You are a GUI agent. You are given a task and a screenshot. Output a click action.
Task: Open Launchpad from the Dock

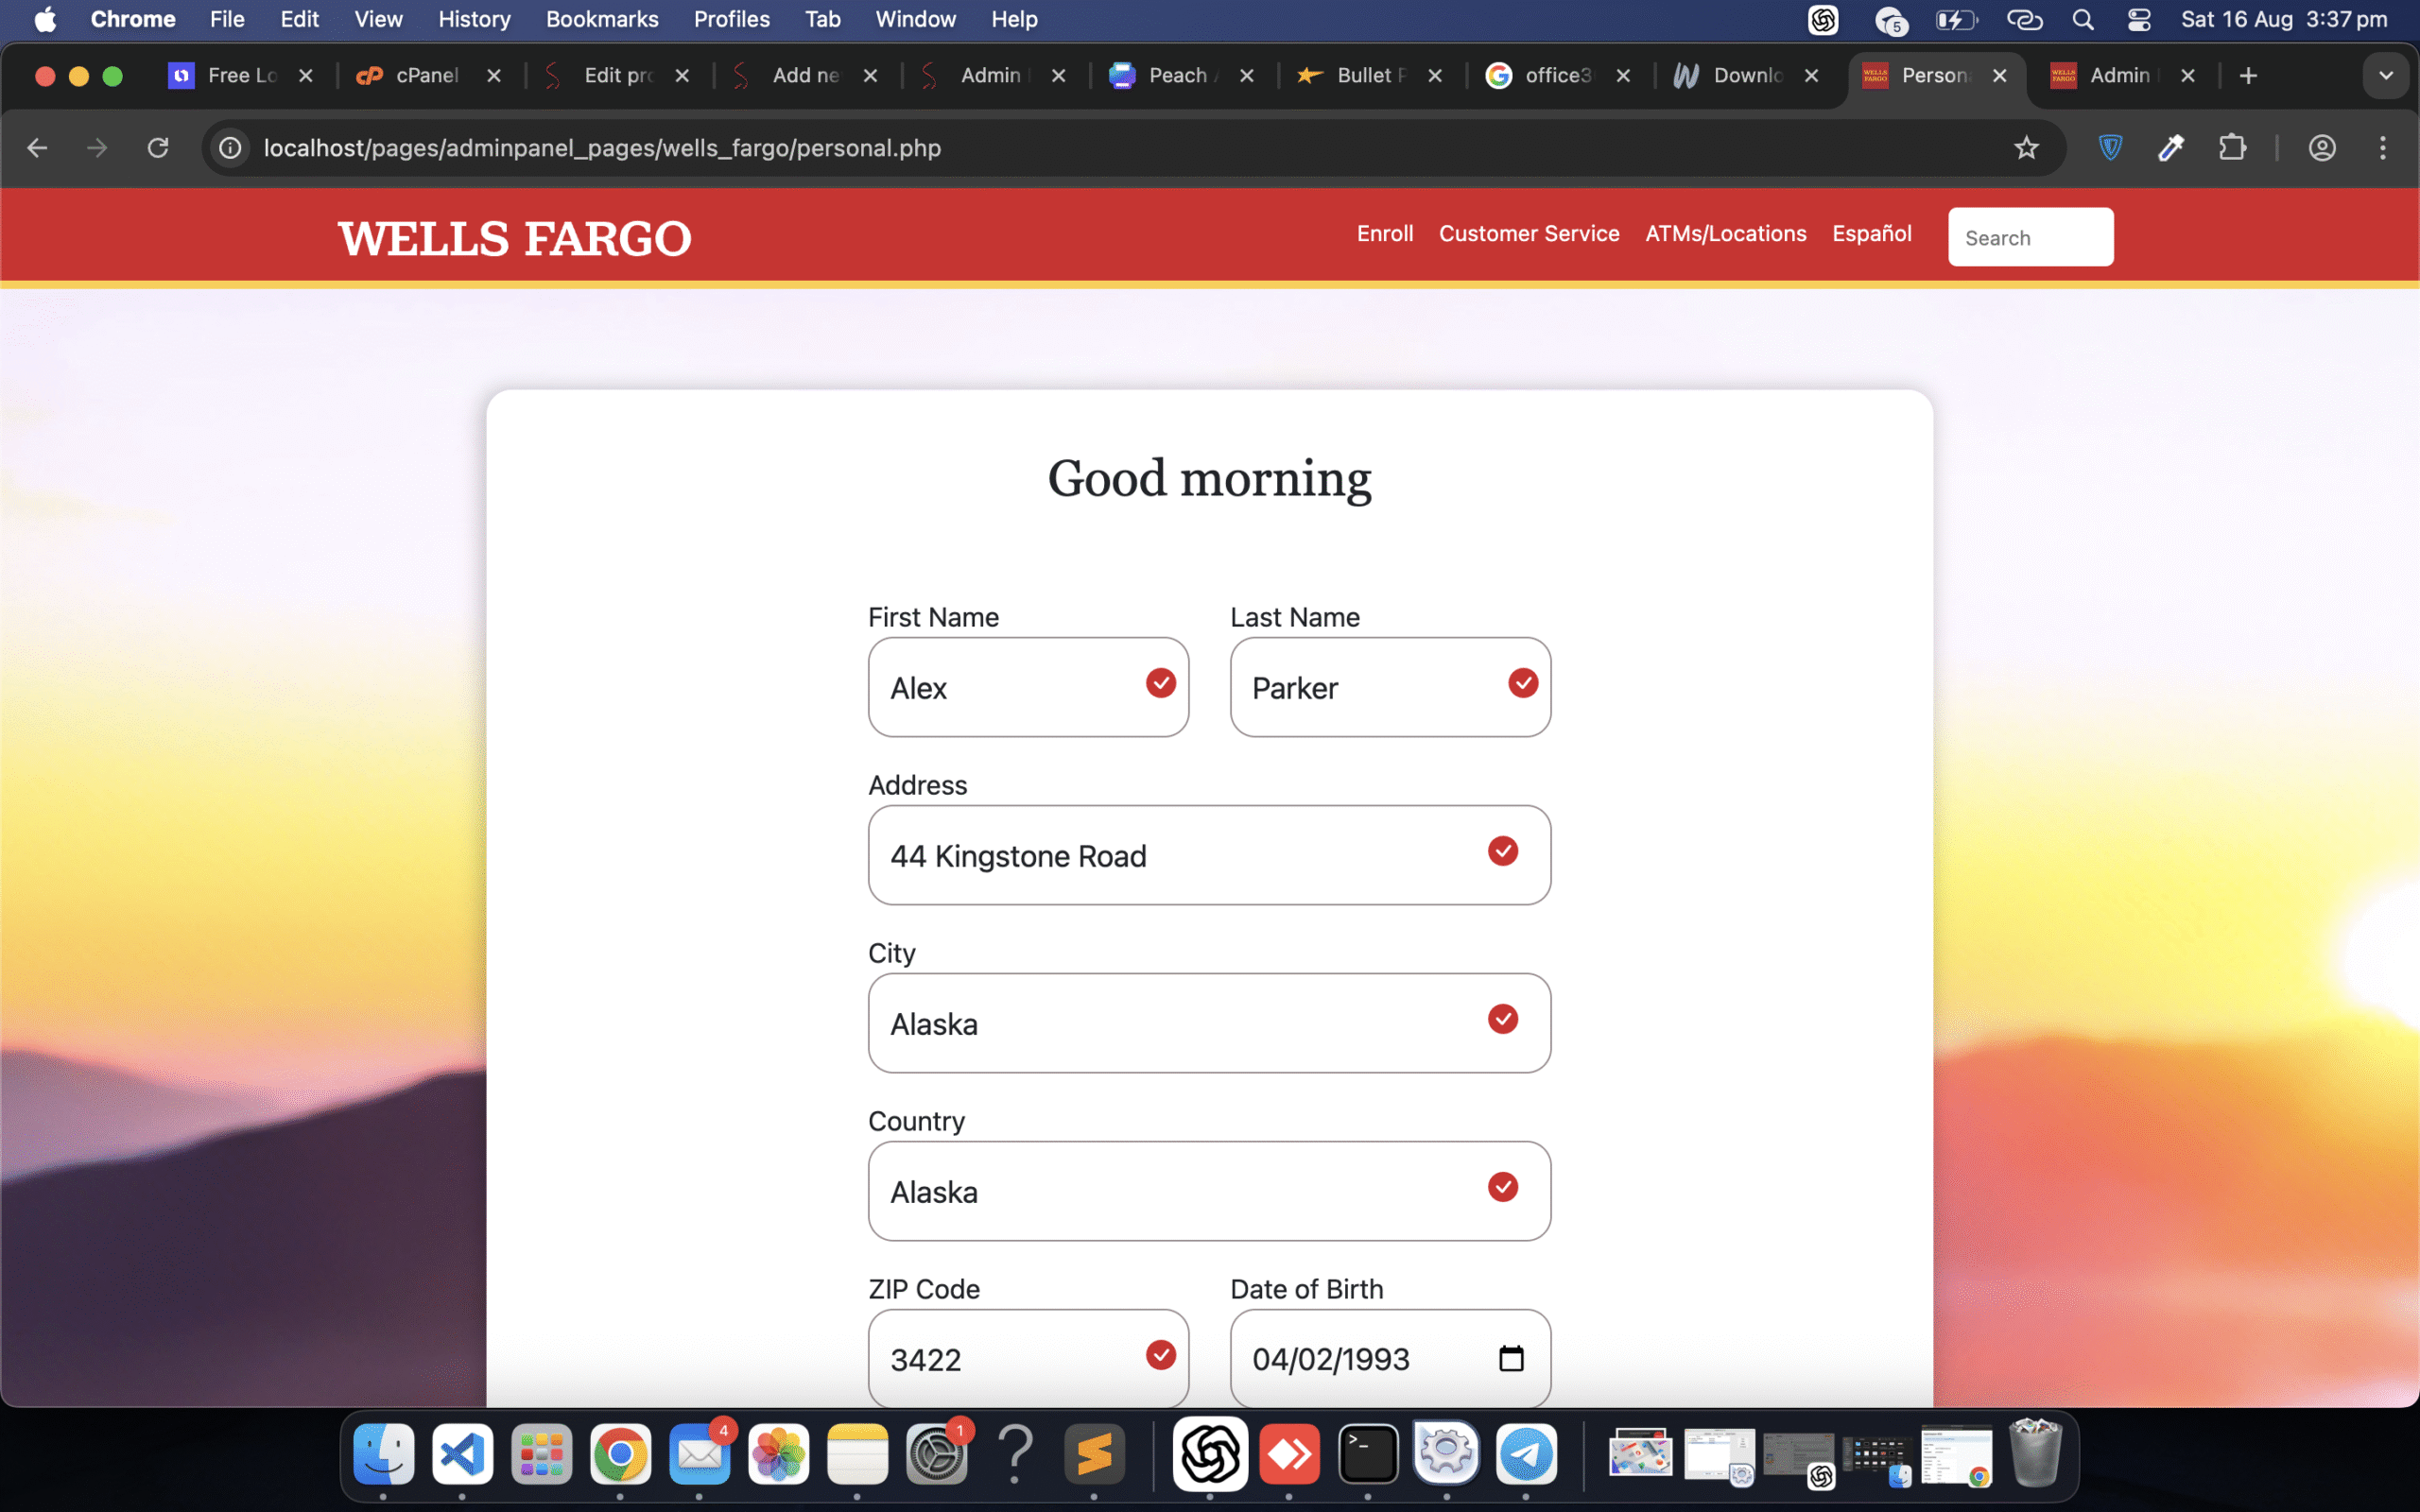(x=541, y=1453)
